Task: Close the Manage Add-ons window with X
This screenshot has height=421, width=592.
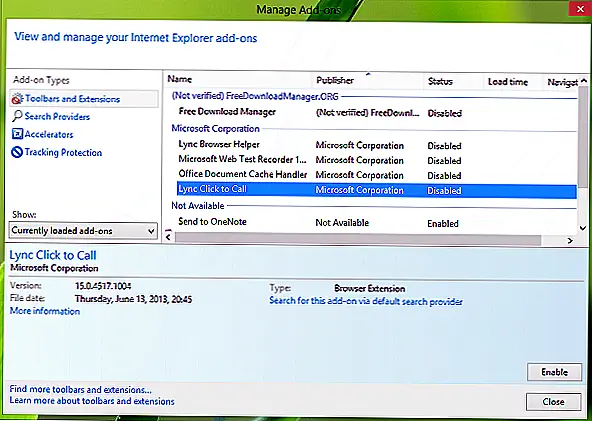Action: pyautogui.click(x=580, y=9)
